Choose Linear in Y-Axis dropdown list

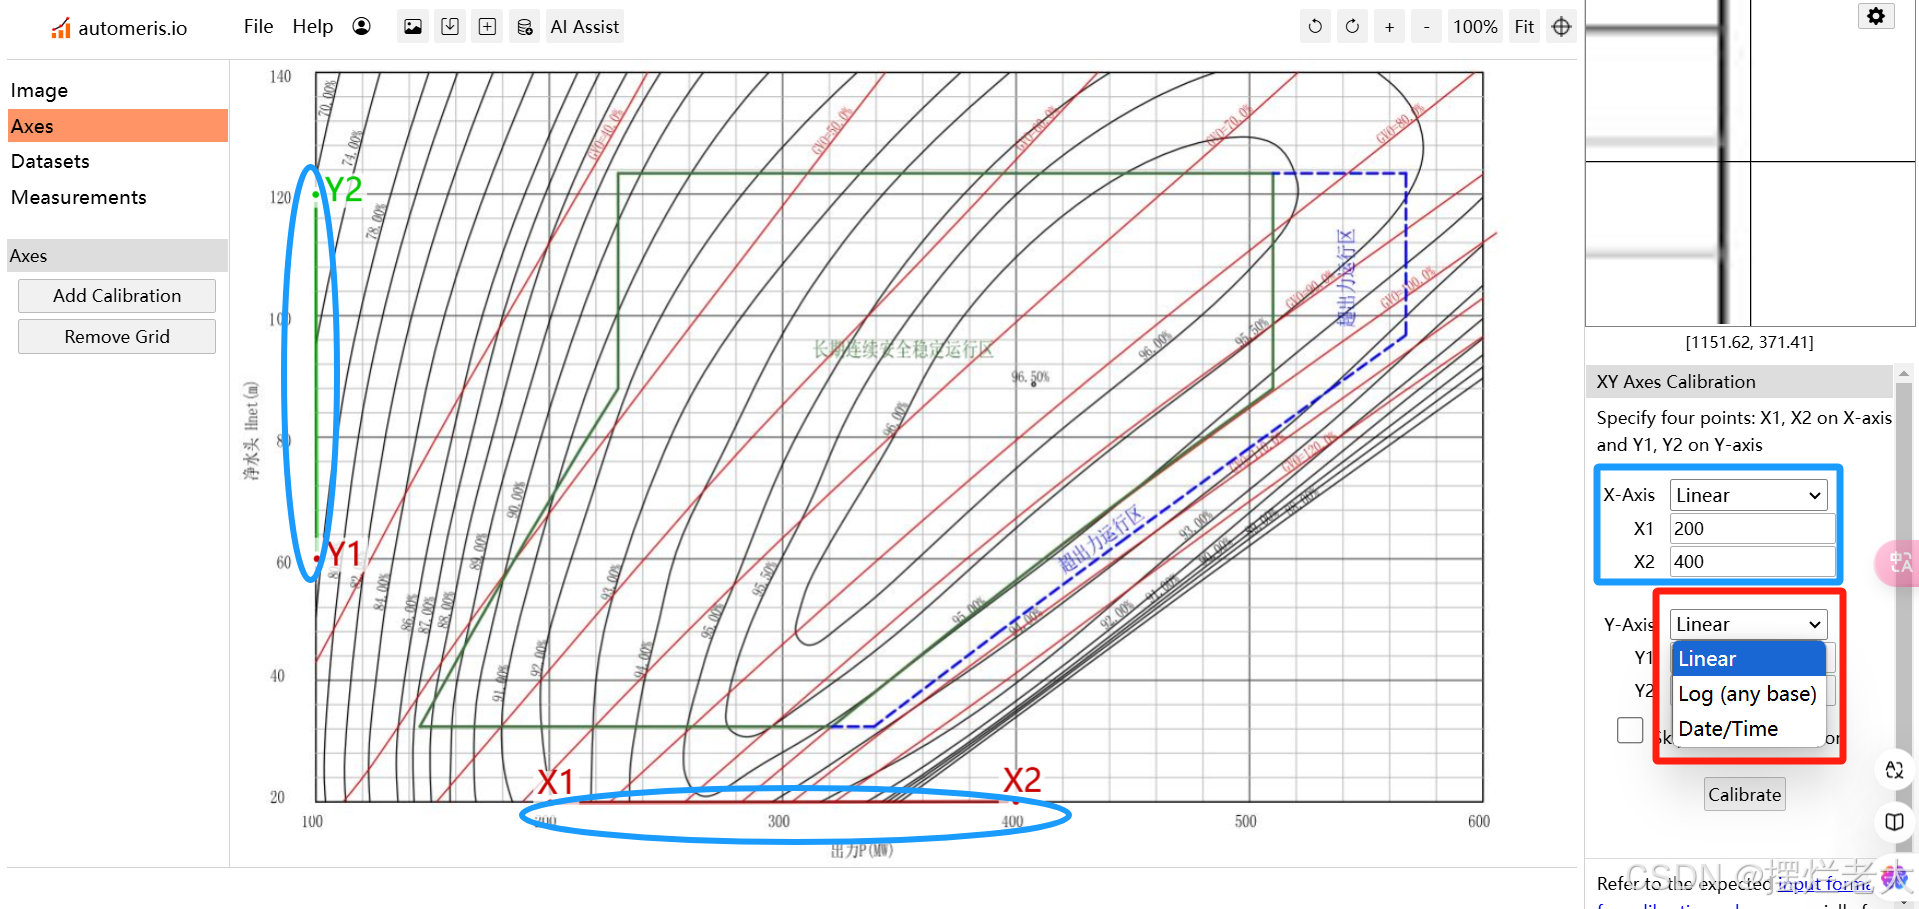1749,659
